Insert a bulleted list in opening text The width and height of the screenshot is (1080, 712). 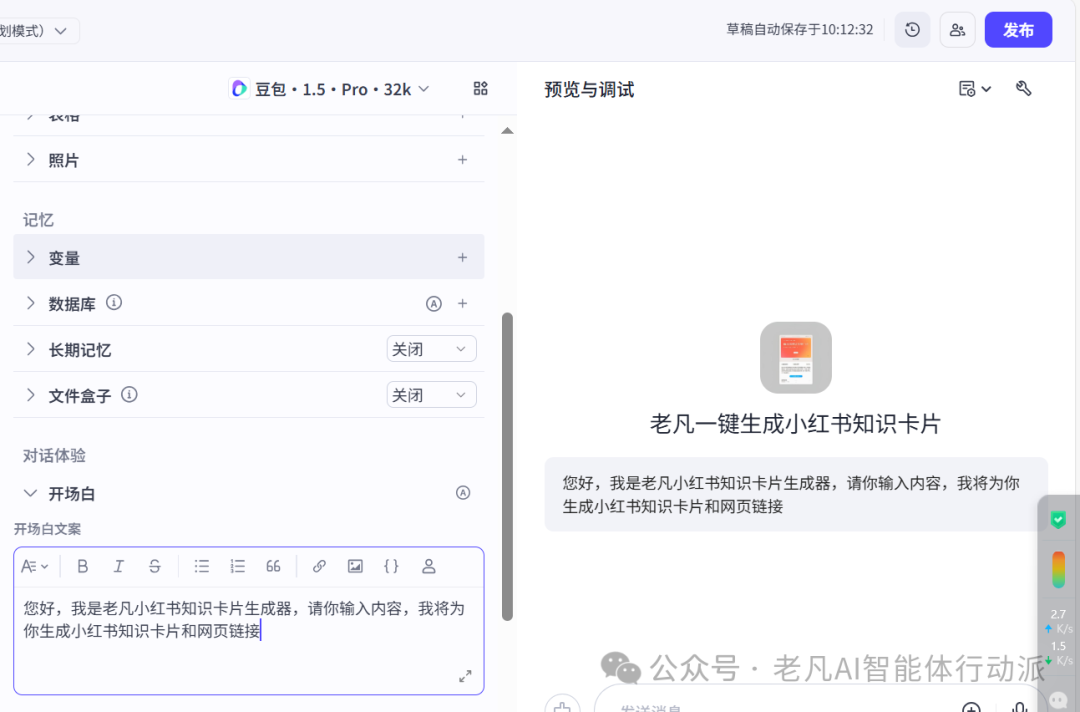coord(202,566)
